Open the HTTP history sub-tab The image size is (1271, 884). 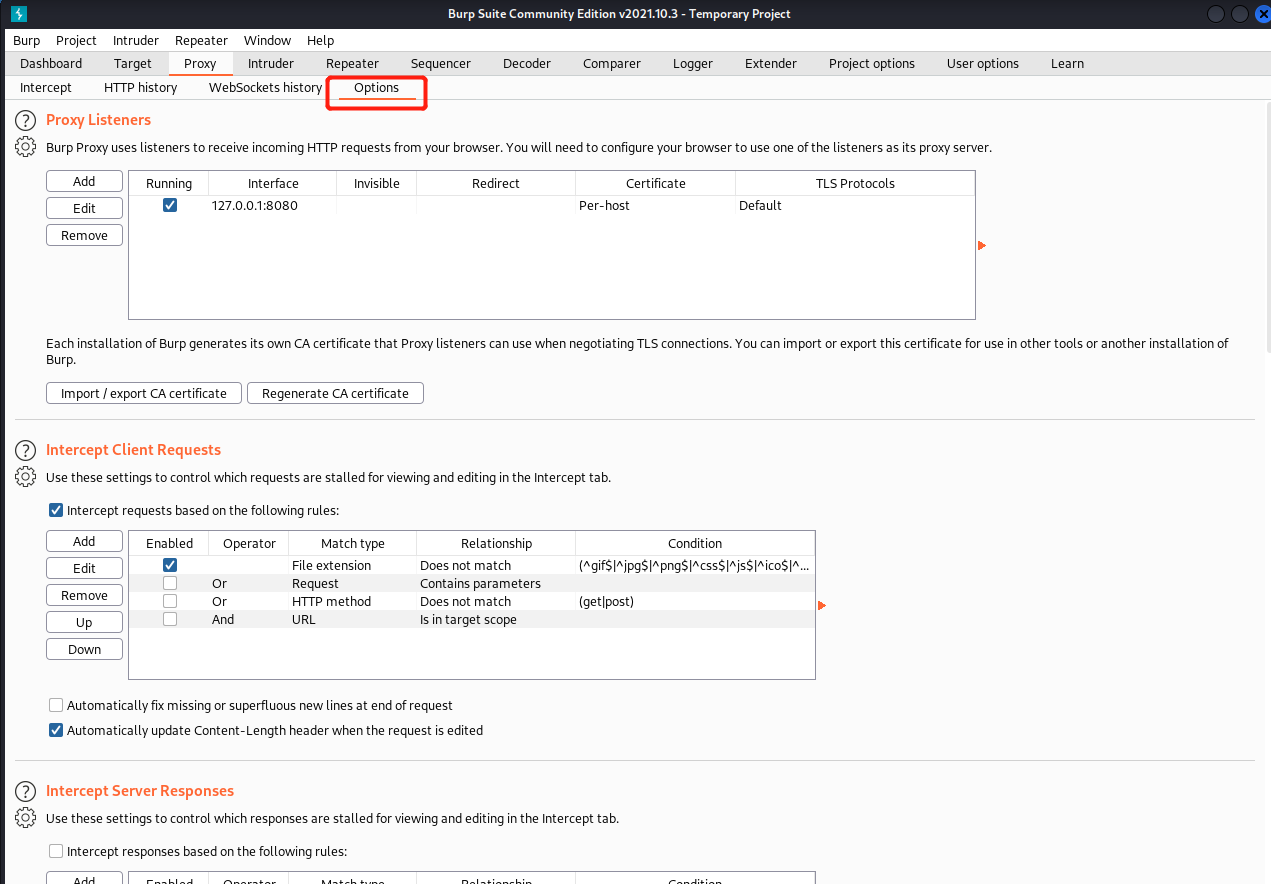(x=141, y=88)
